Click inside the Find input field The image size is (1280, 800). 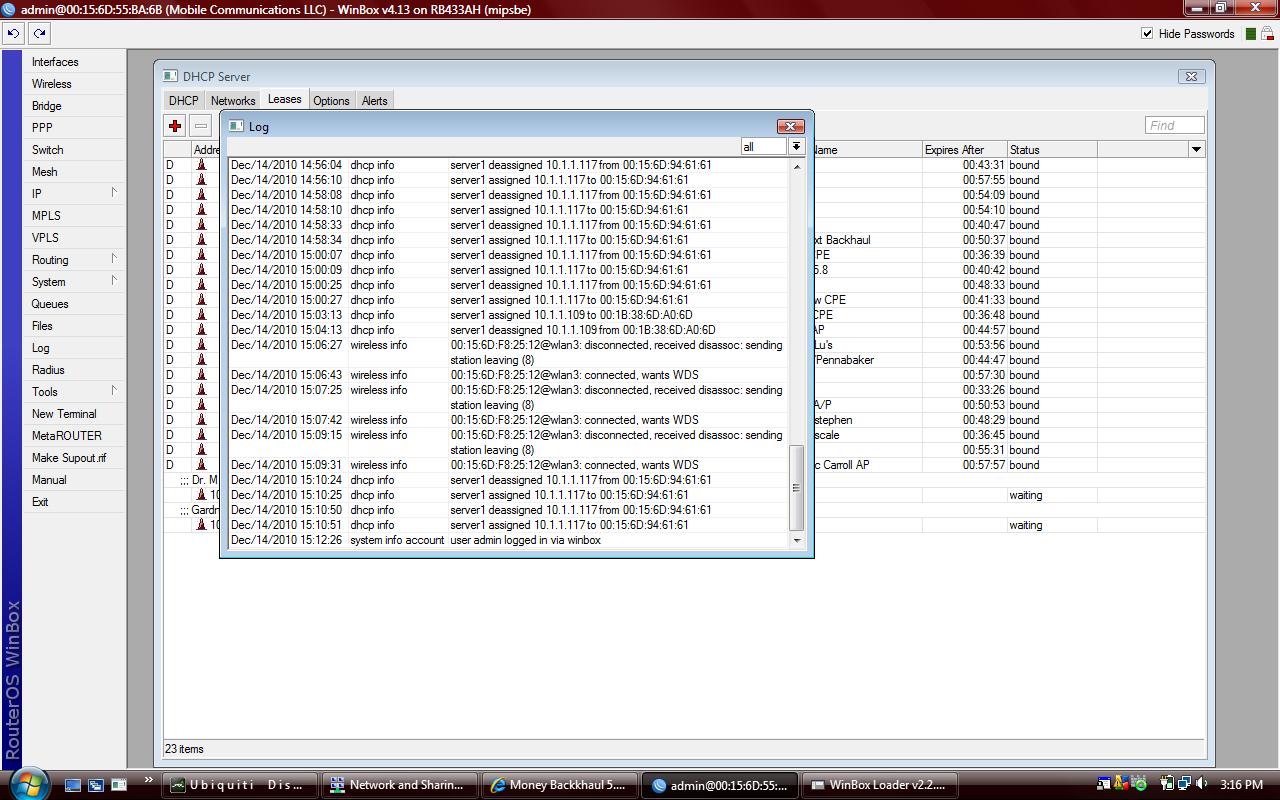tap(1173, 124)
